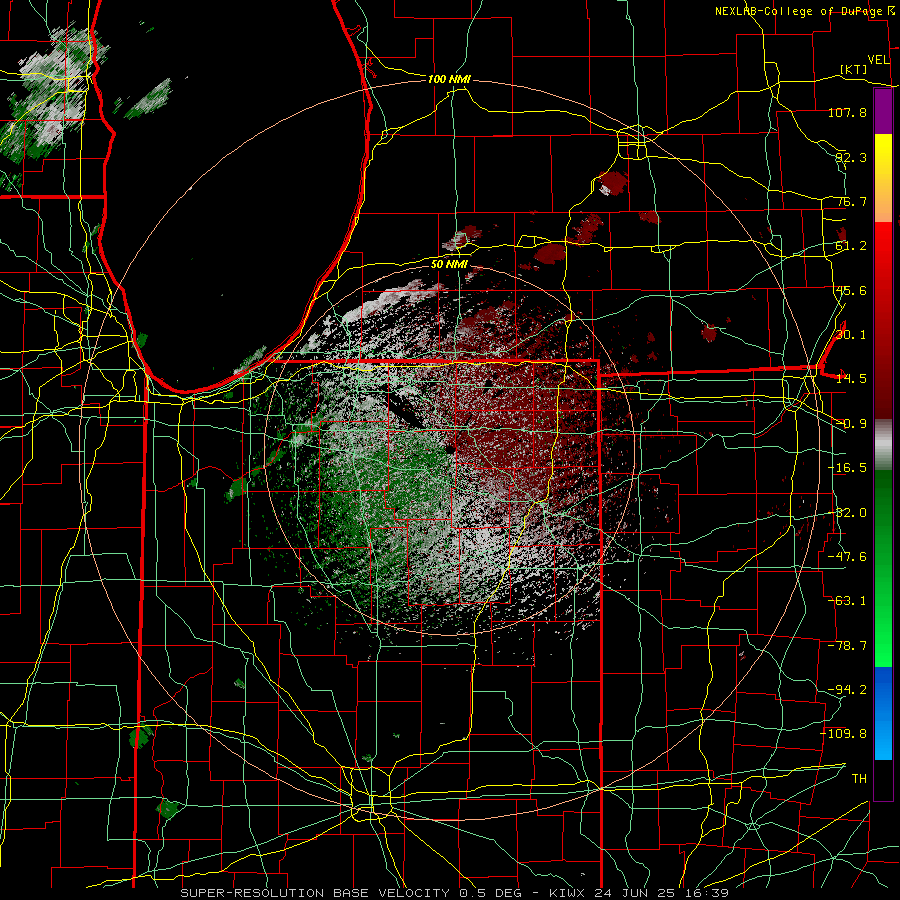Click the Super-Resolution Base Velocity caption
Screen dimensions: 900x900
point(455,893)
